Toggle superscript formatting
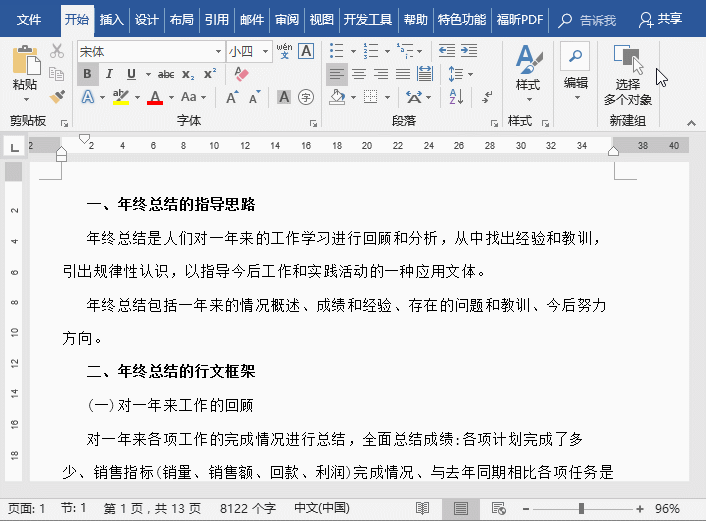 (x=210, y=74)
